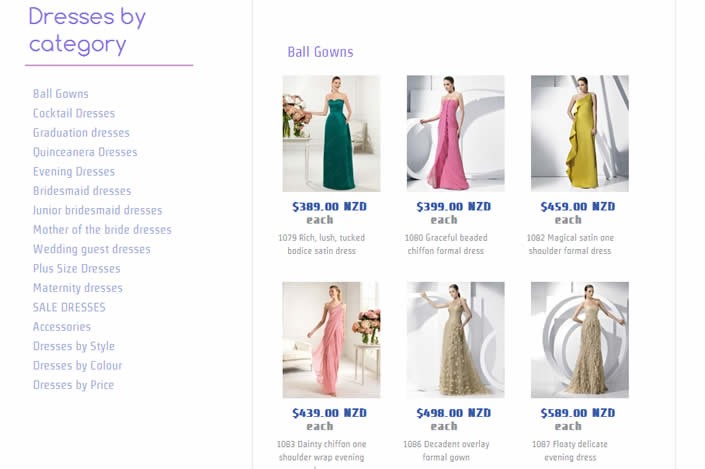
Task: View SALE DRESSES category
Action: coord(69,307)
